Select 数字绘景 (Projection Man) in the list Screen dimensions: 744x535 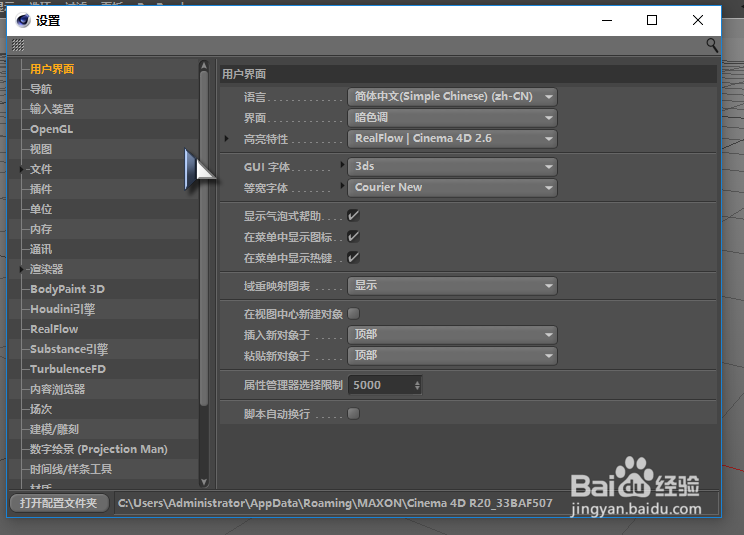tap(99, 449)
